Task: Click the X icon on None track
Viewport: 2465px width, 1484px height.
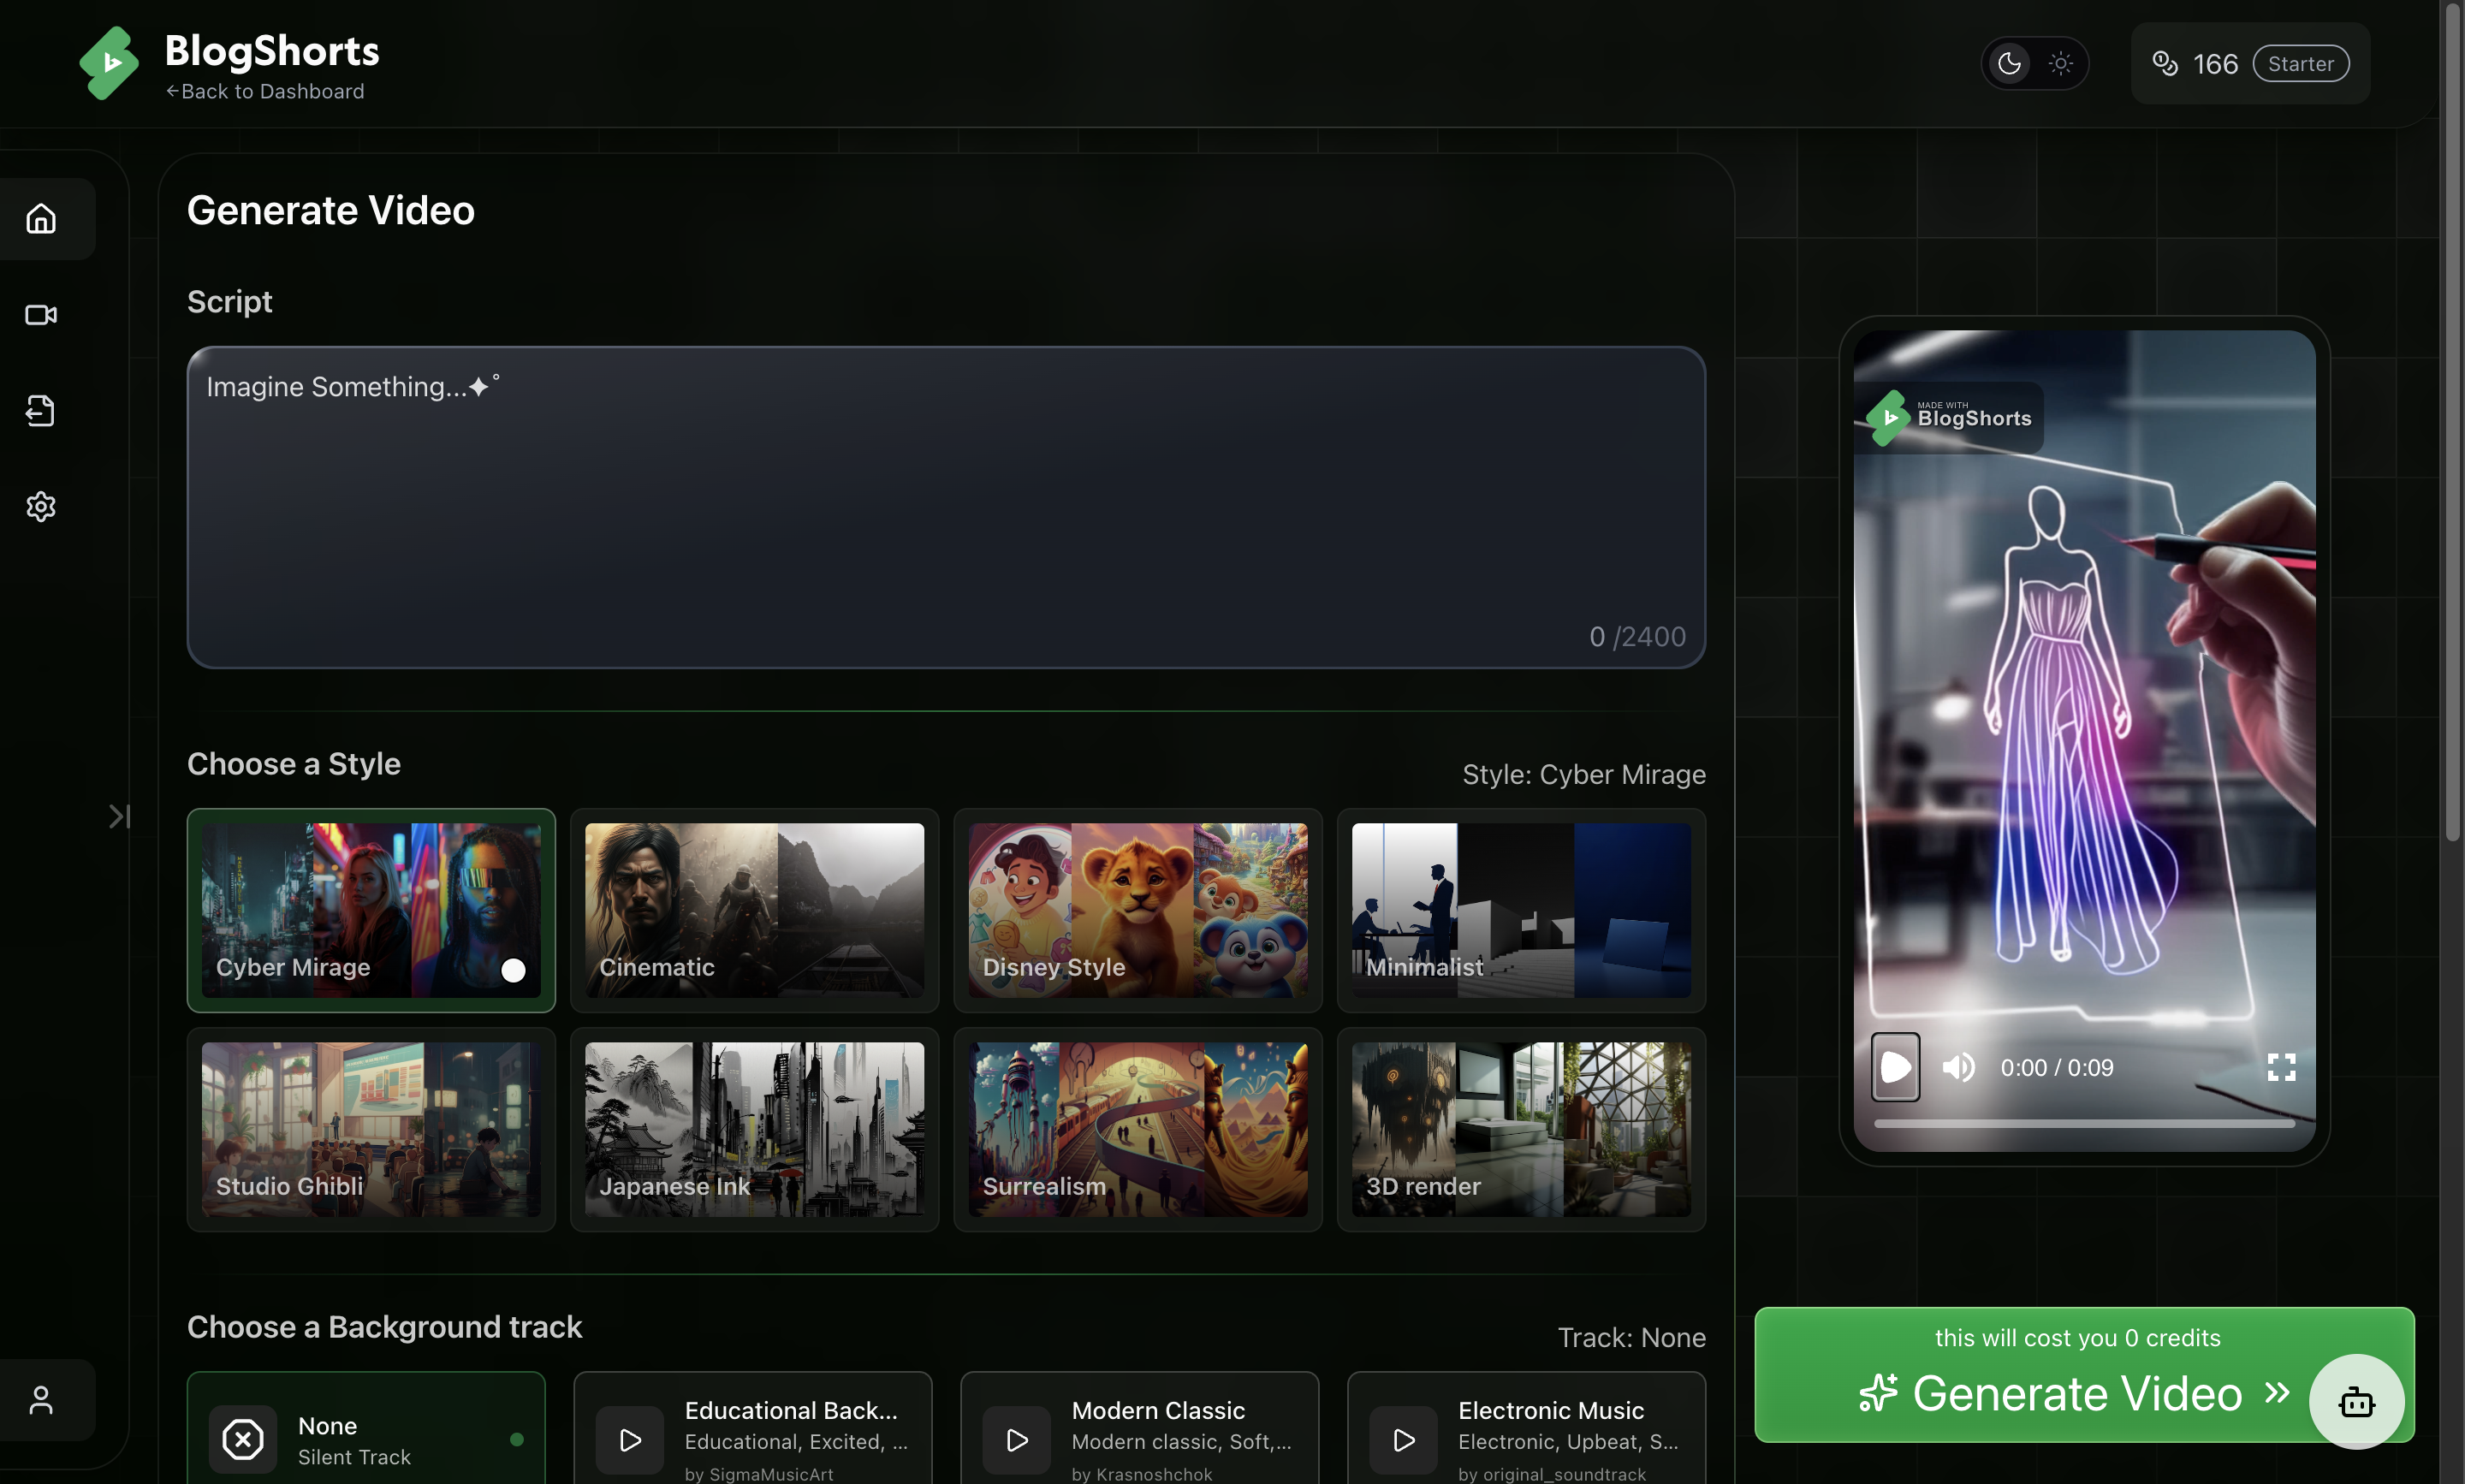Action: coord(243,1440)
